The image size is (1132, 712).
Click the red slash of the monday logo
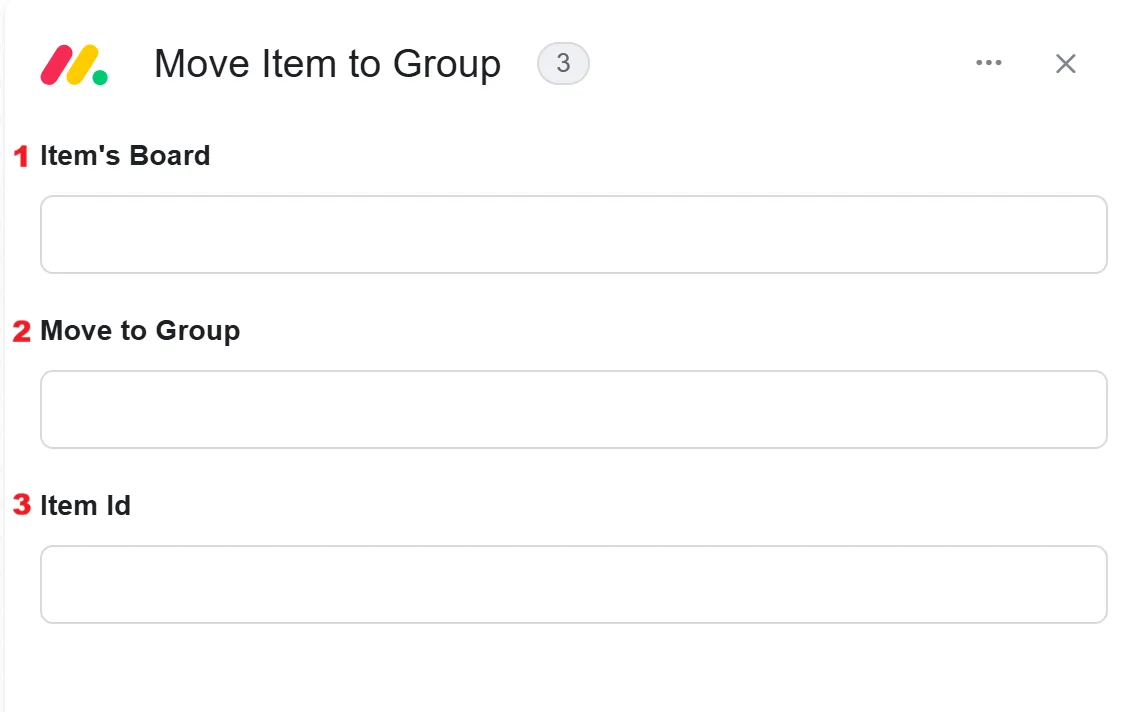56,65
